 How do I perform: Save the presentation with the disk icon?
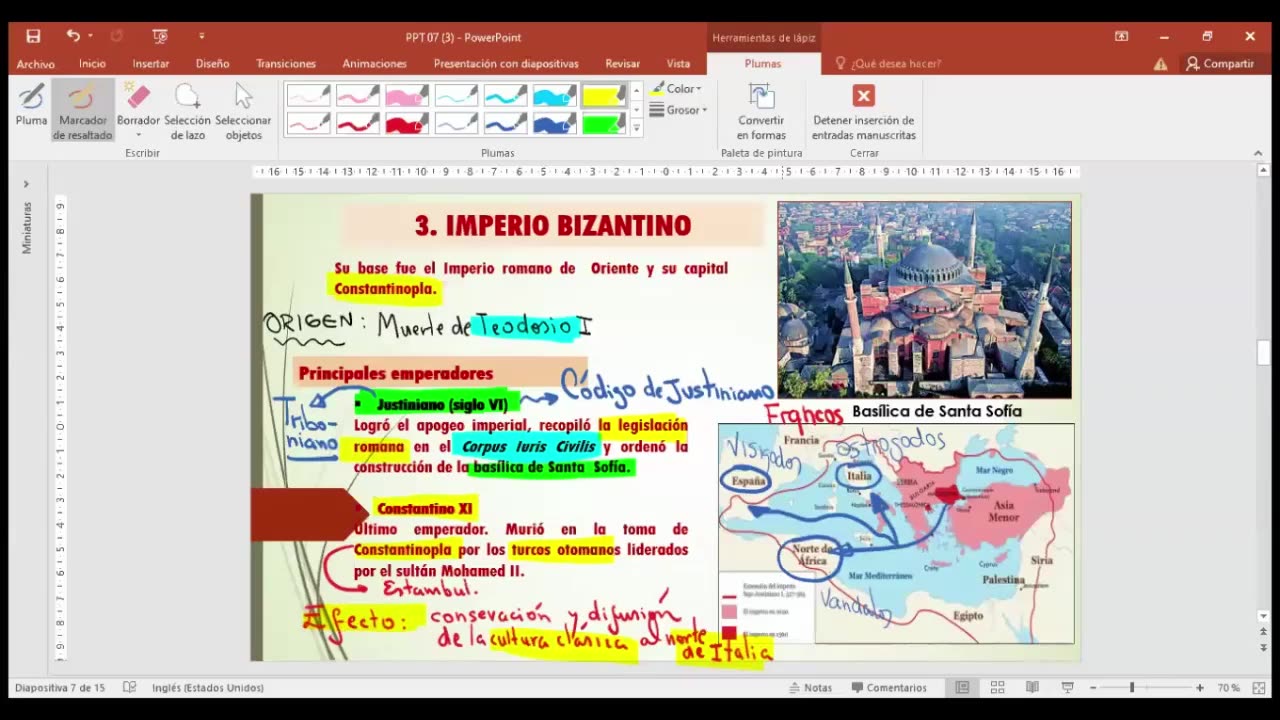click(33, 36)
